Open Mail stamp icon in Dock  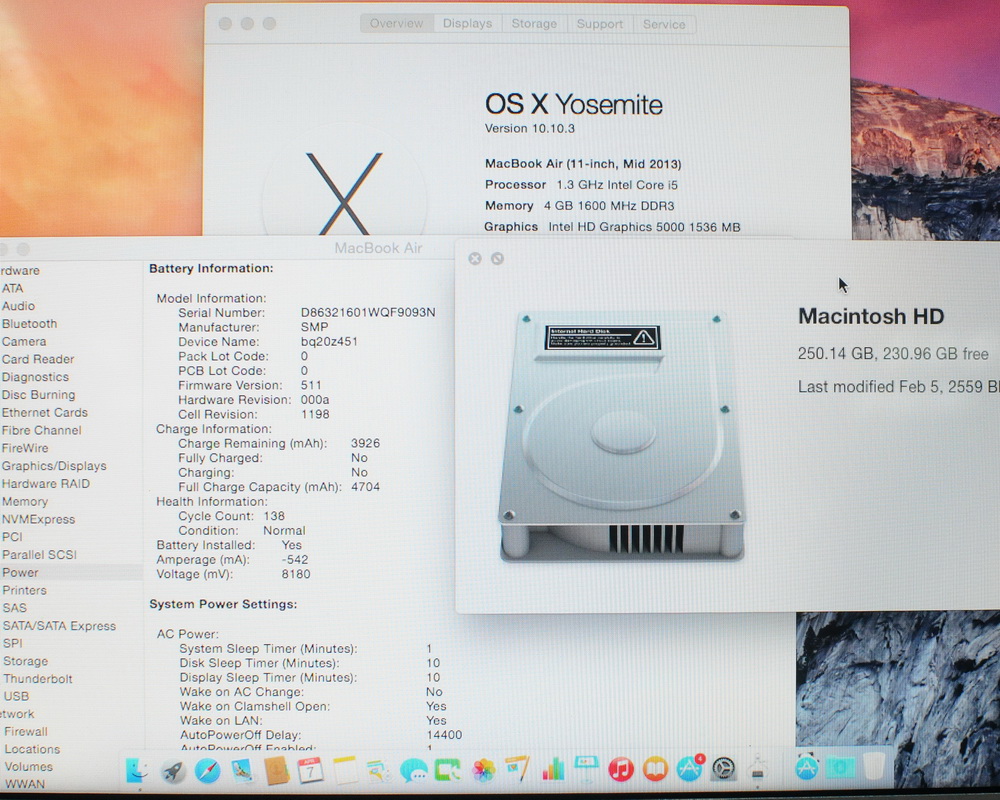(242, 771)
